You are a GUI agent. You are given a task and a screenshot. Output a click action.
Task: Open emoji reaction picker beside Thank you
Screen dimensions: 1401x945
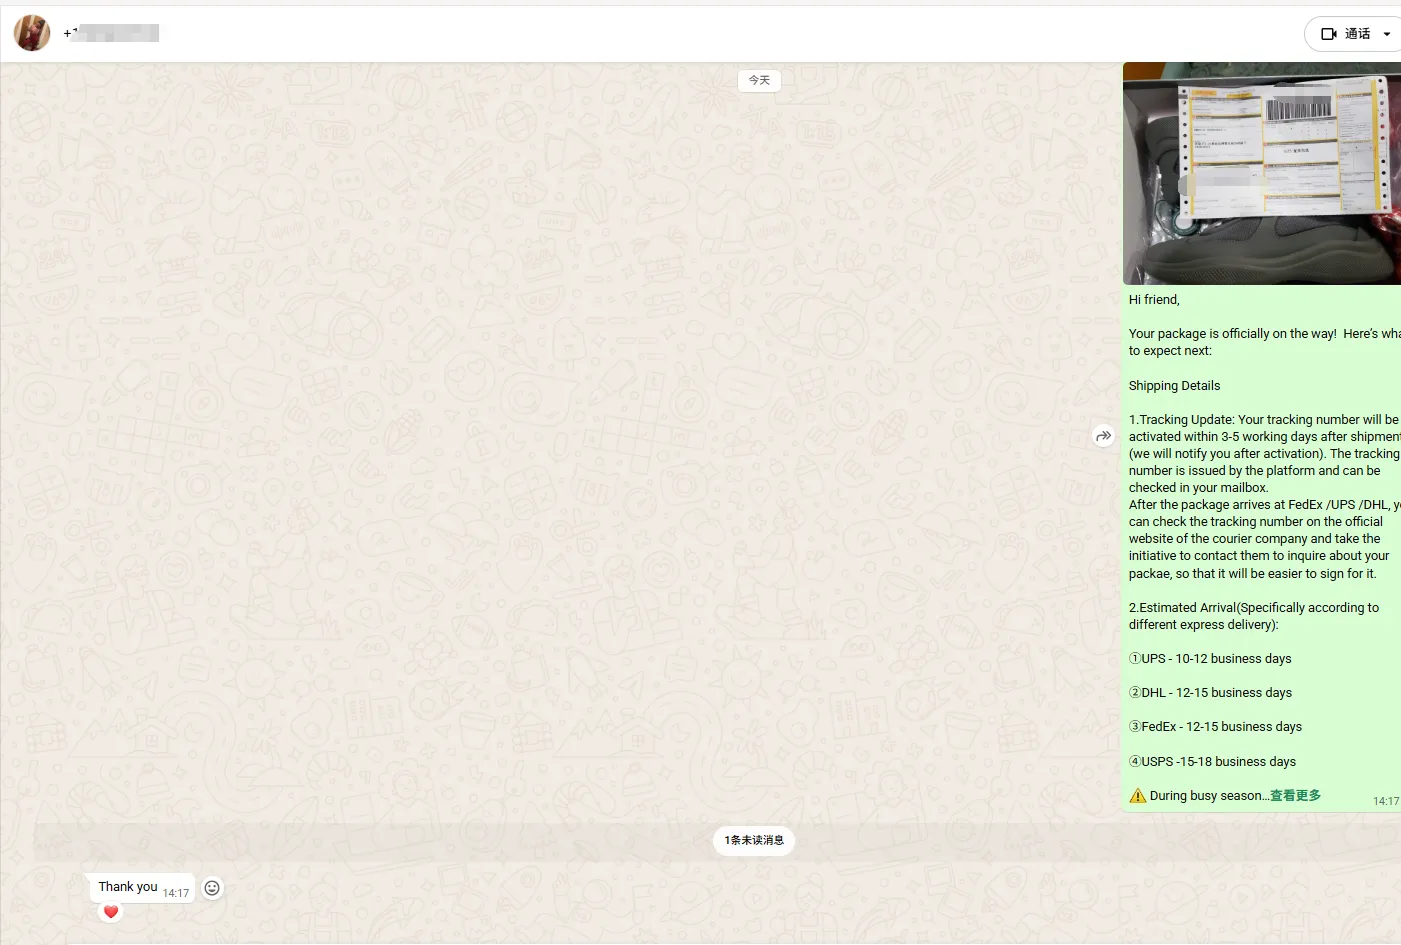coord(212,888)
